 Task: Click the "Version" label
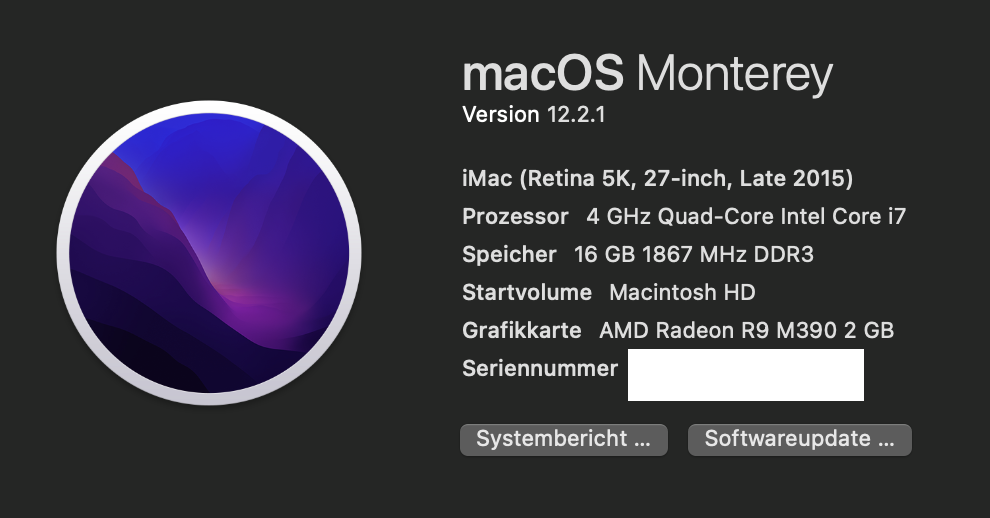(x=500, y=115)
